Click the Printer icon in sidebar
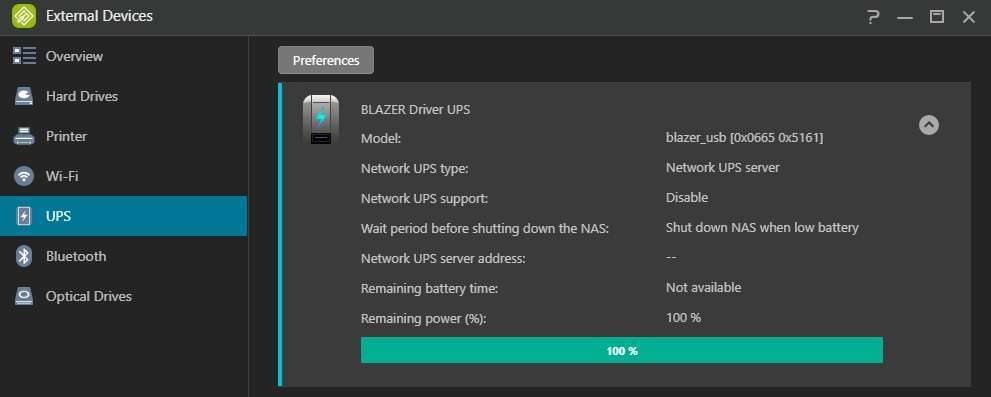 click(24, 136)
